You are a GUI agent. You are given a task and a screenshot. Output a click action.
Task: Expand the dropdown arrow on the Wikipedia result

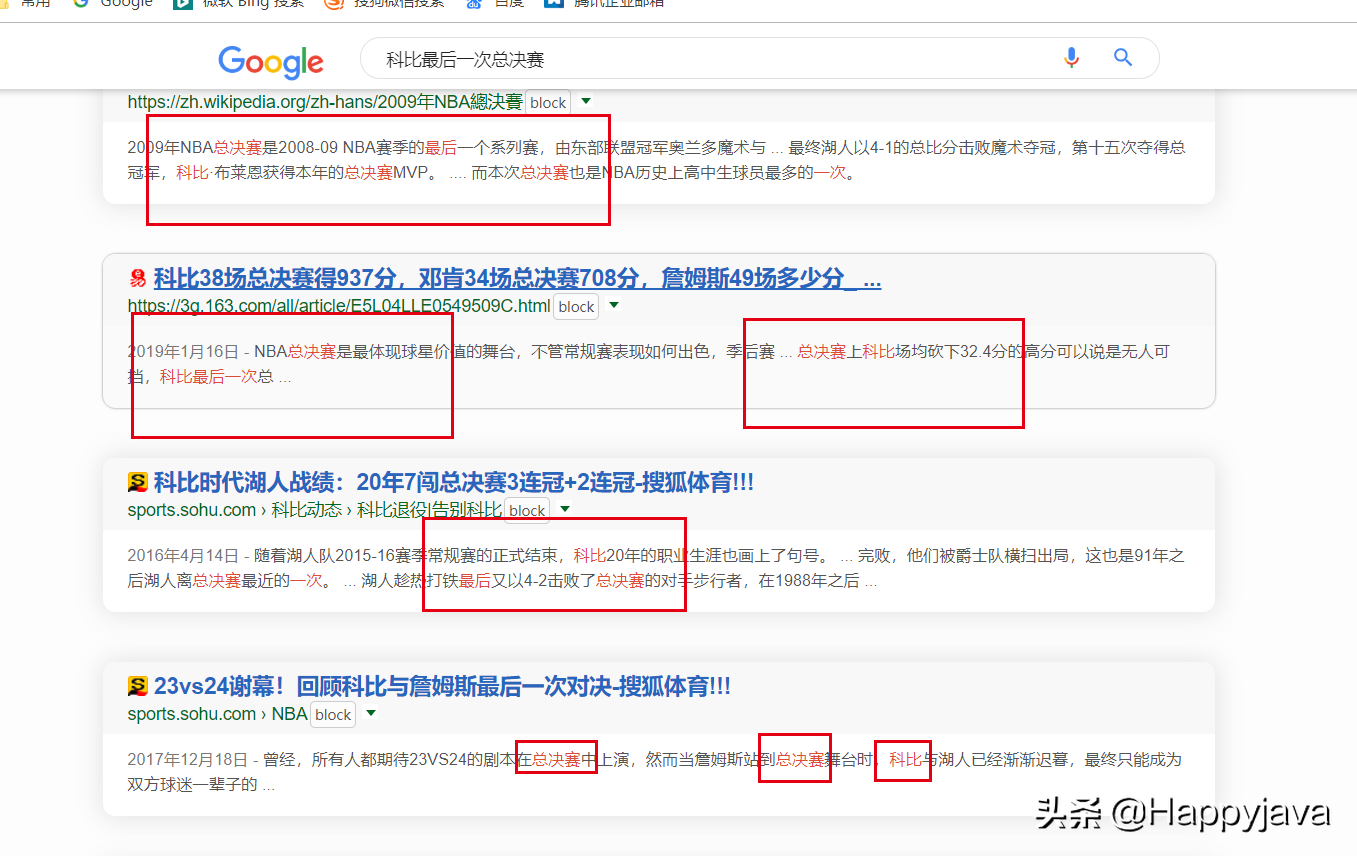[587, 102]
